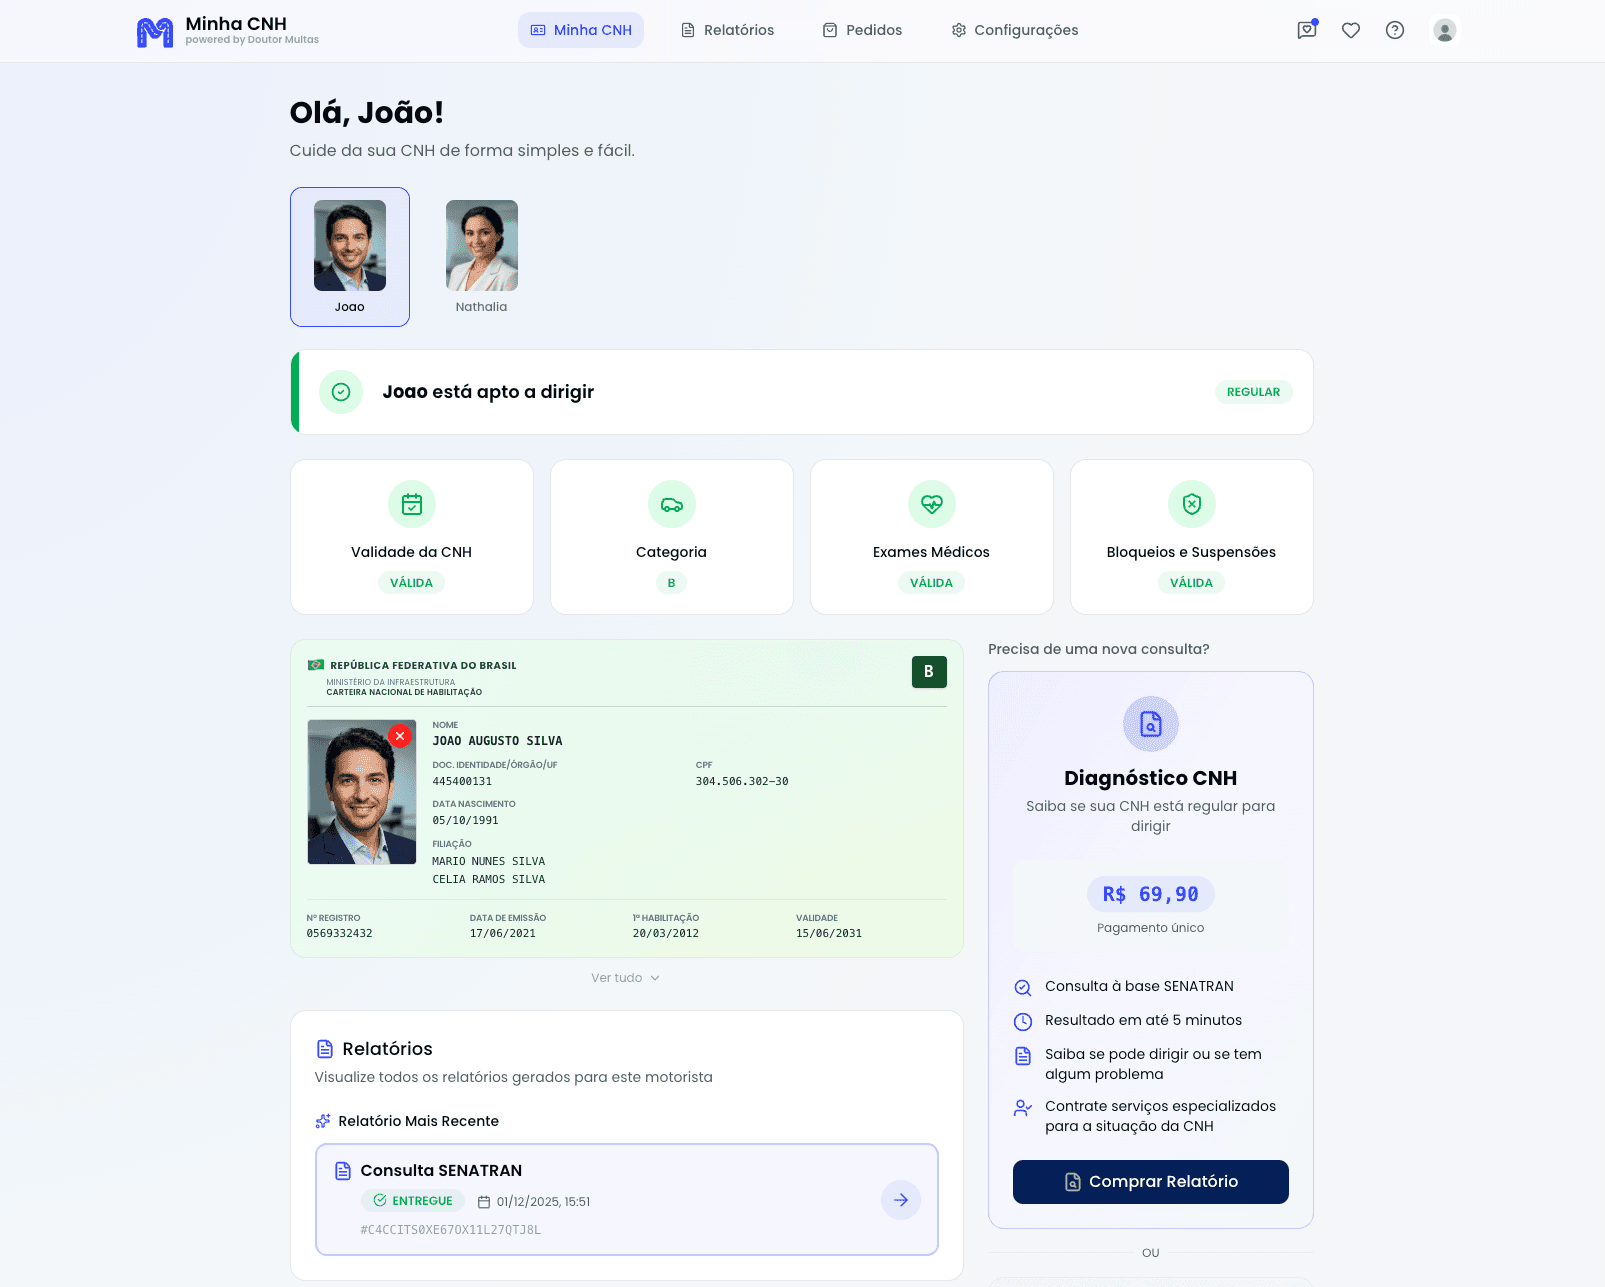Expand CNH details with Ver tudo
1605x1287 pixels.
click(x=625, y=978)
